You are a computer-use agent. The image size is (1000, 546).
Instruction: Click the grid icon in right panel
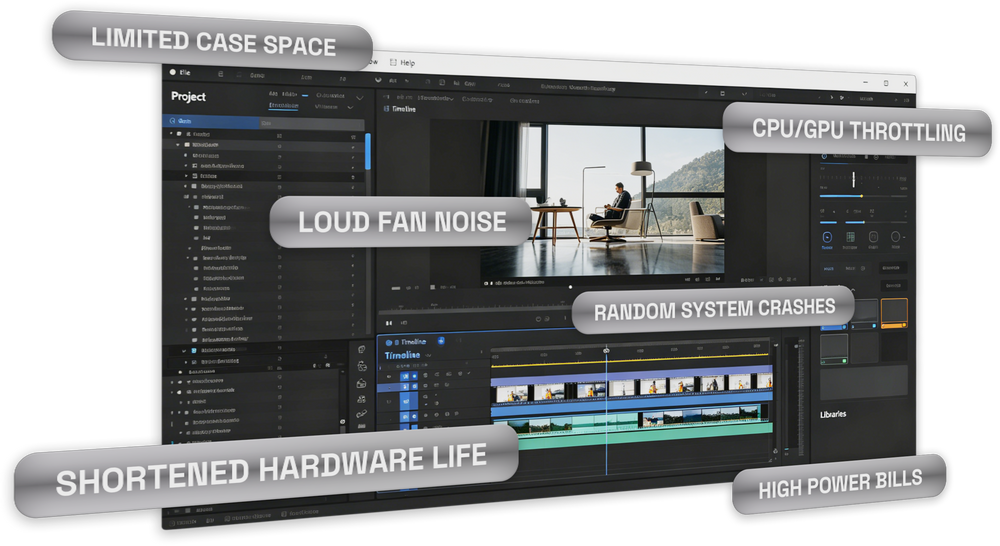[850, 237]
